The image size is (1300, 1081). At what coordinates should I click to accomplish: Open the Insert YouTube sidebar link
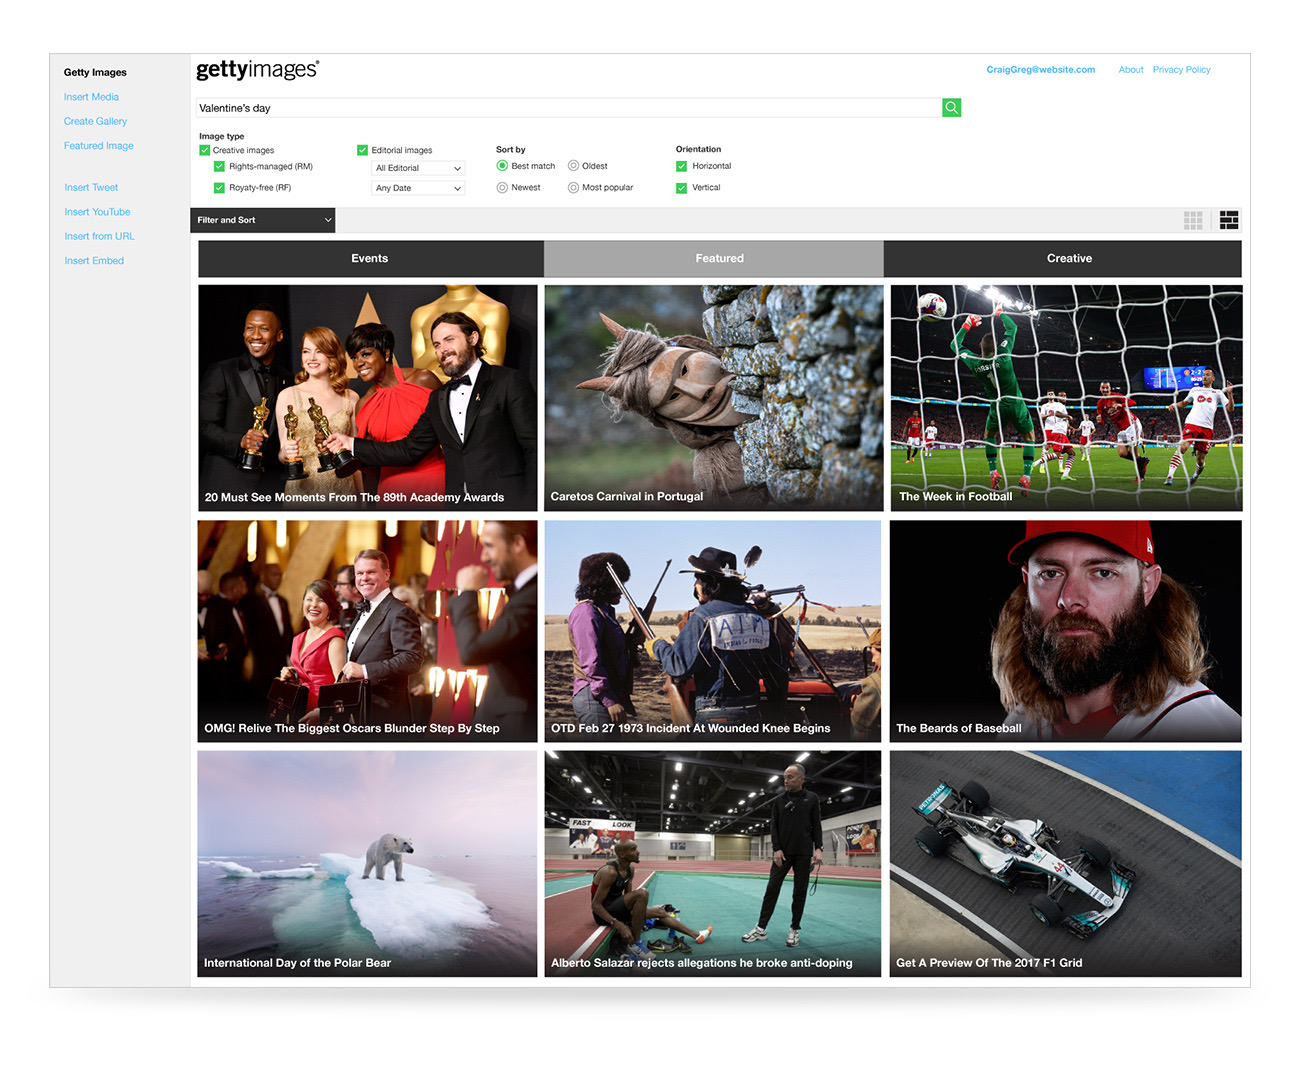[x=97, y=212]
